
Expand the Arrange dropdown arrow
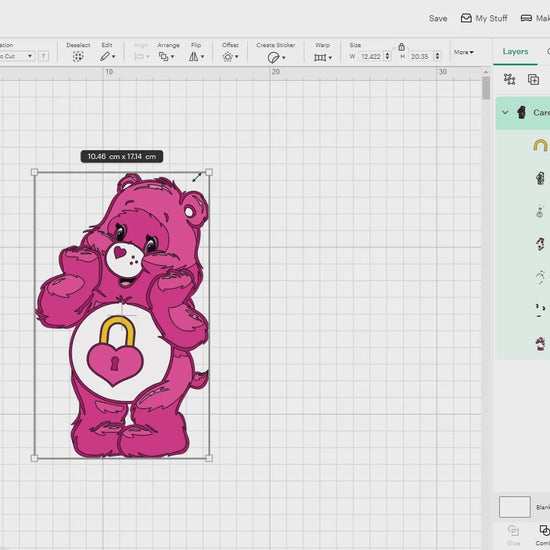pos(172,56)
